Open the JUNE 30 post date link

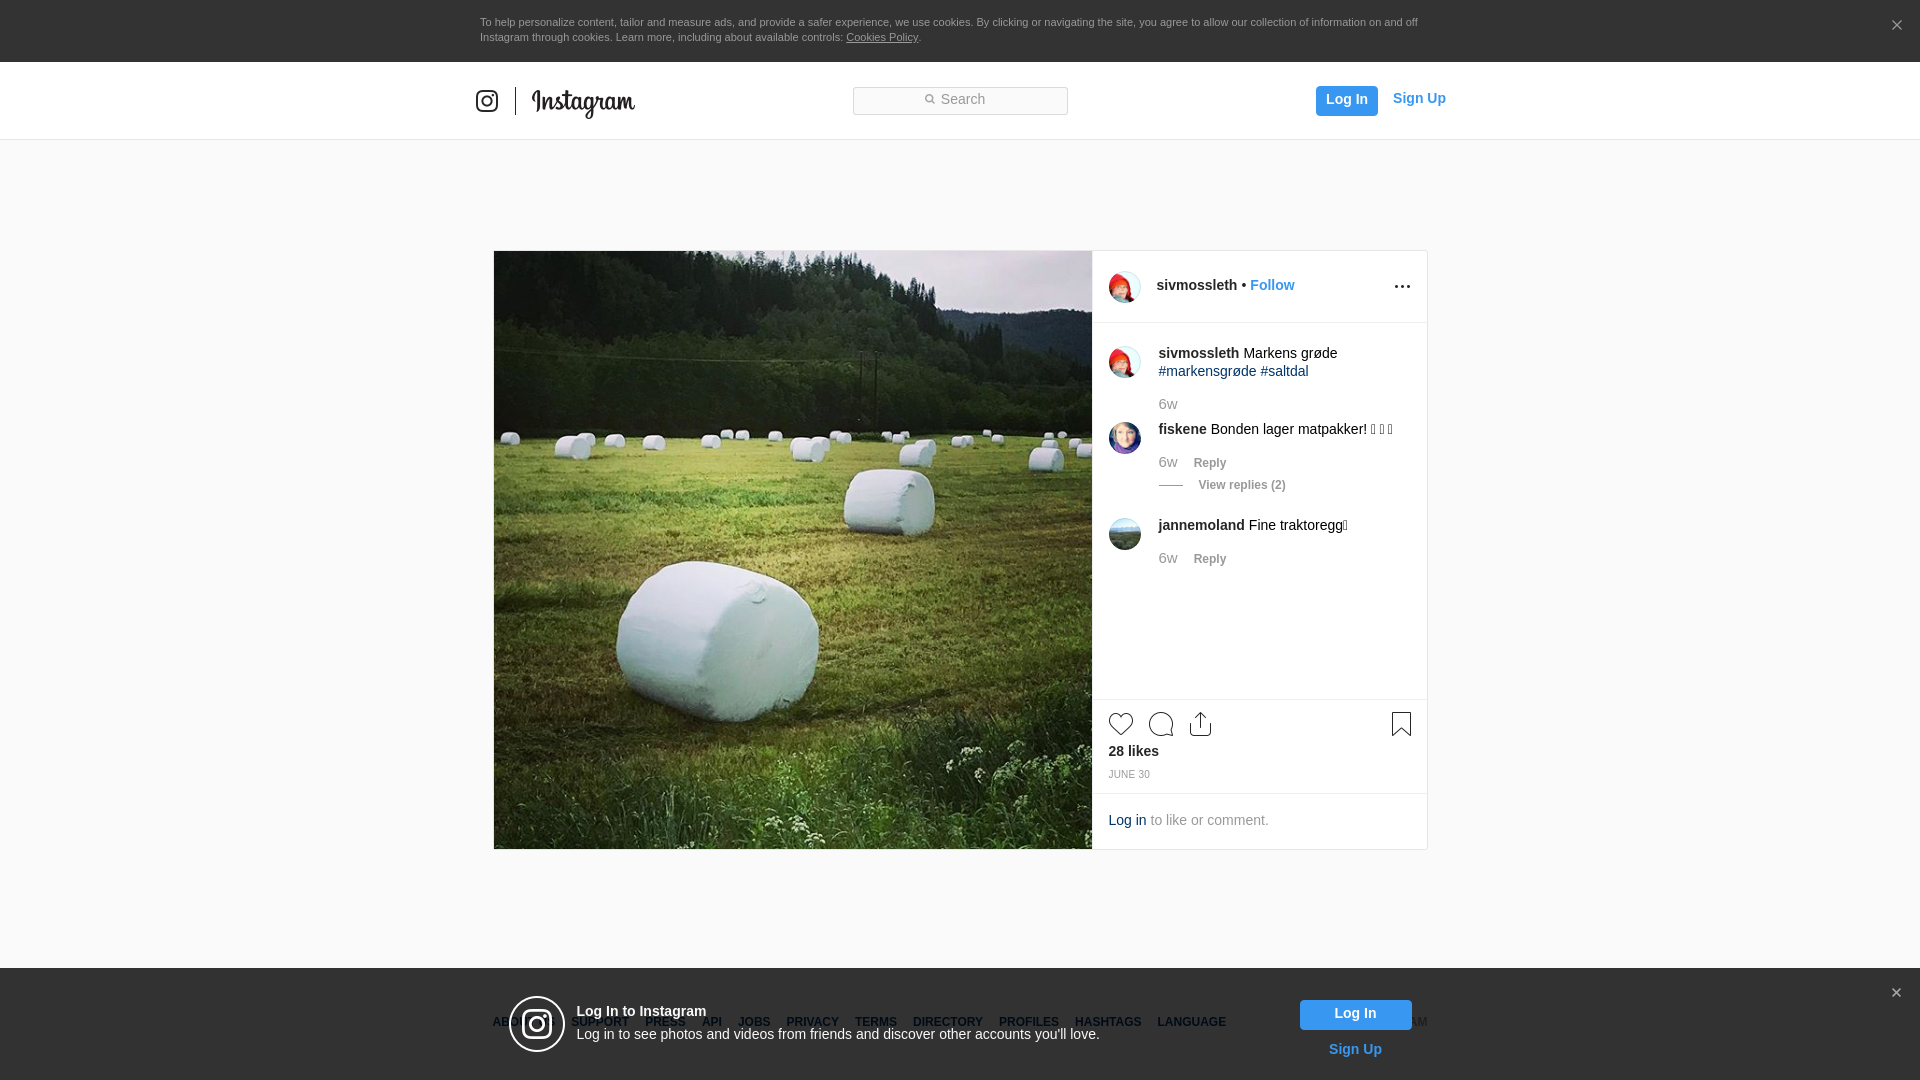click(x=1129, y=775)
